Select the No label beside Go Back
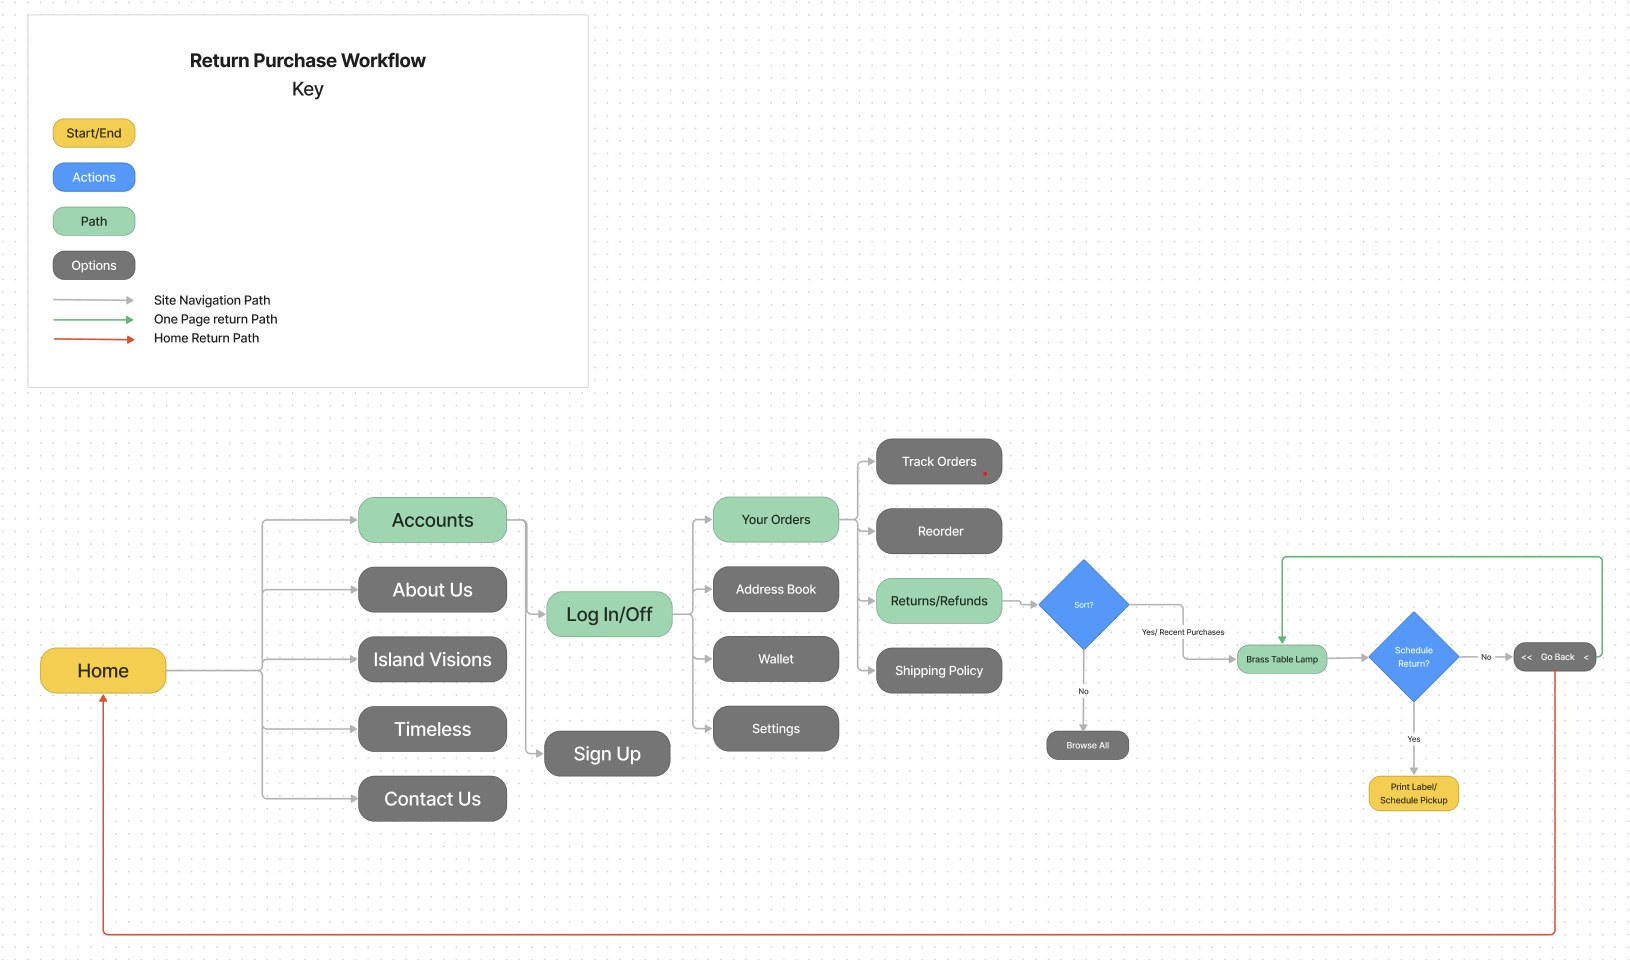The width and height of the screenshot is (1630, 960). tap(1486, 657)
